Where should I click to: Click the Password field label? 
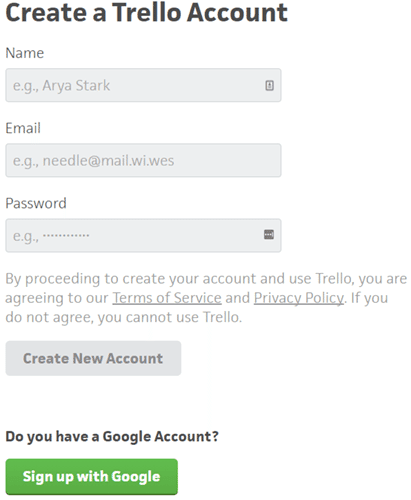(x=36, y=203)
